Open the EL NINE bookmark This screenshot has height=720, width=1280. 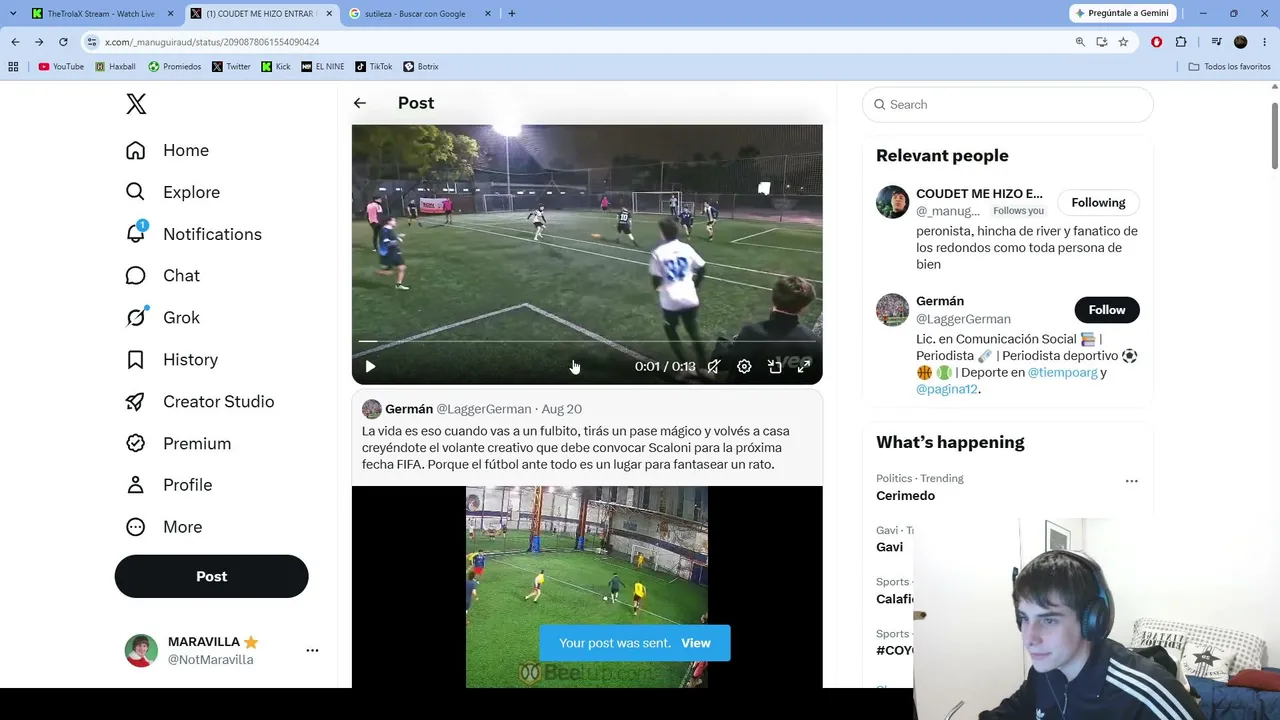click(x=323, y=67)
